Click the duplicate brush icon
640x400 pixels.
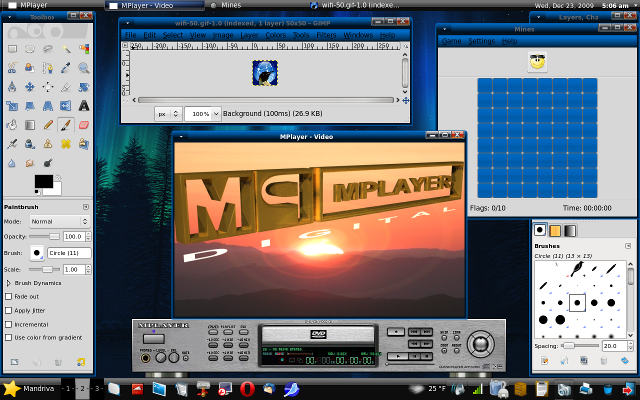584,360
